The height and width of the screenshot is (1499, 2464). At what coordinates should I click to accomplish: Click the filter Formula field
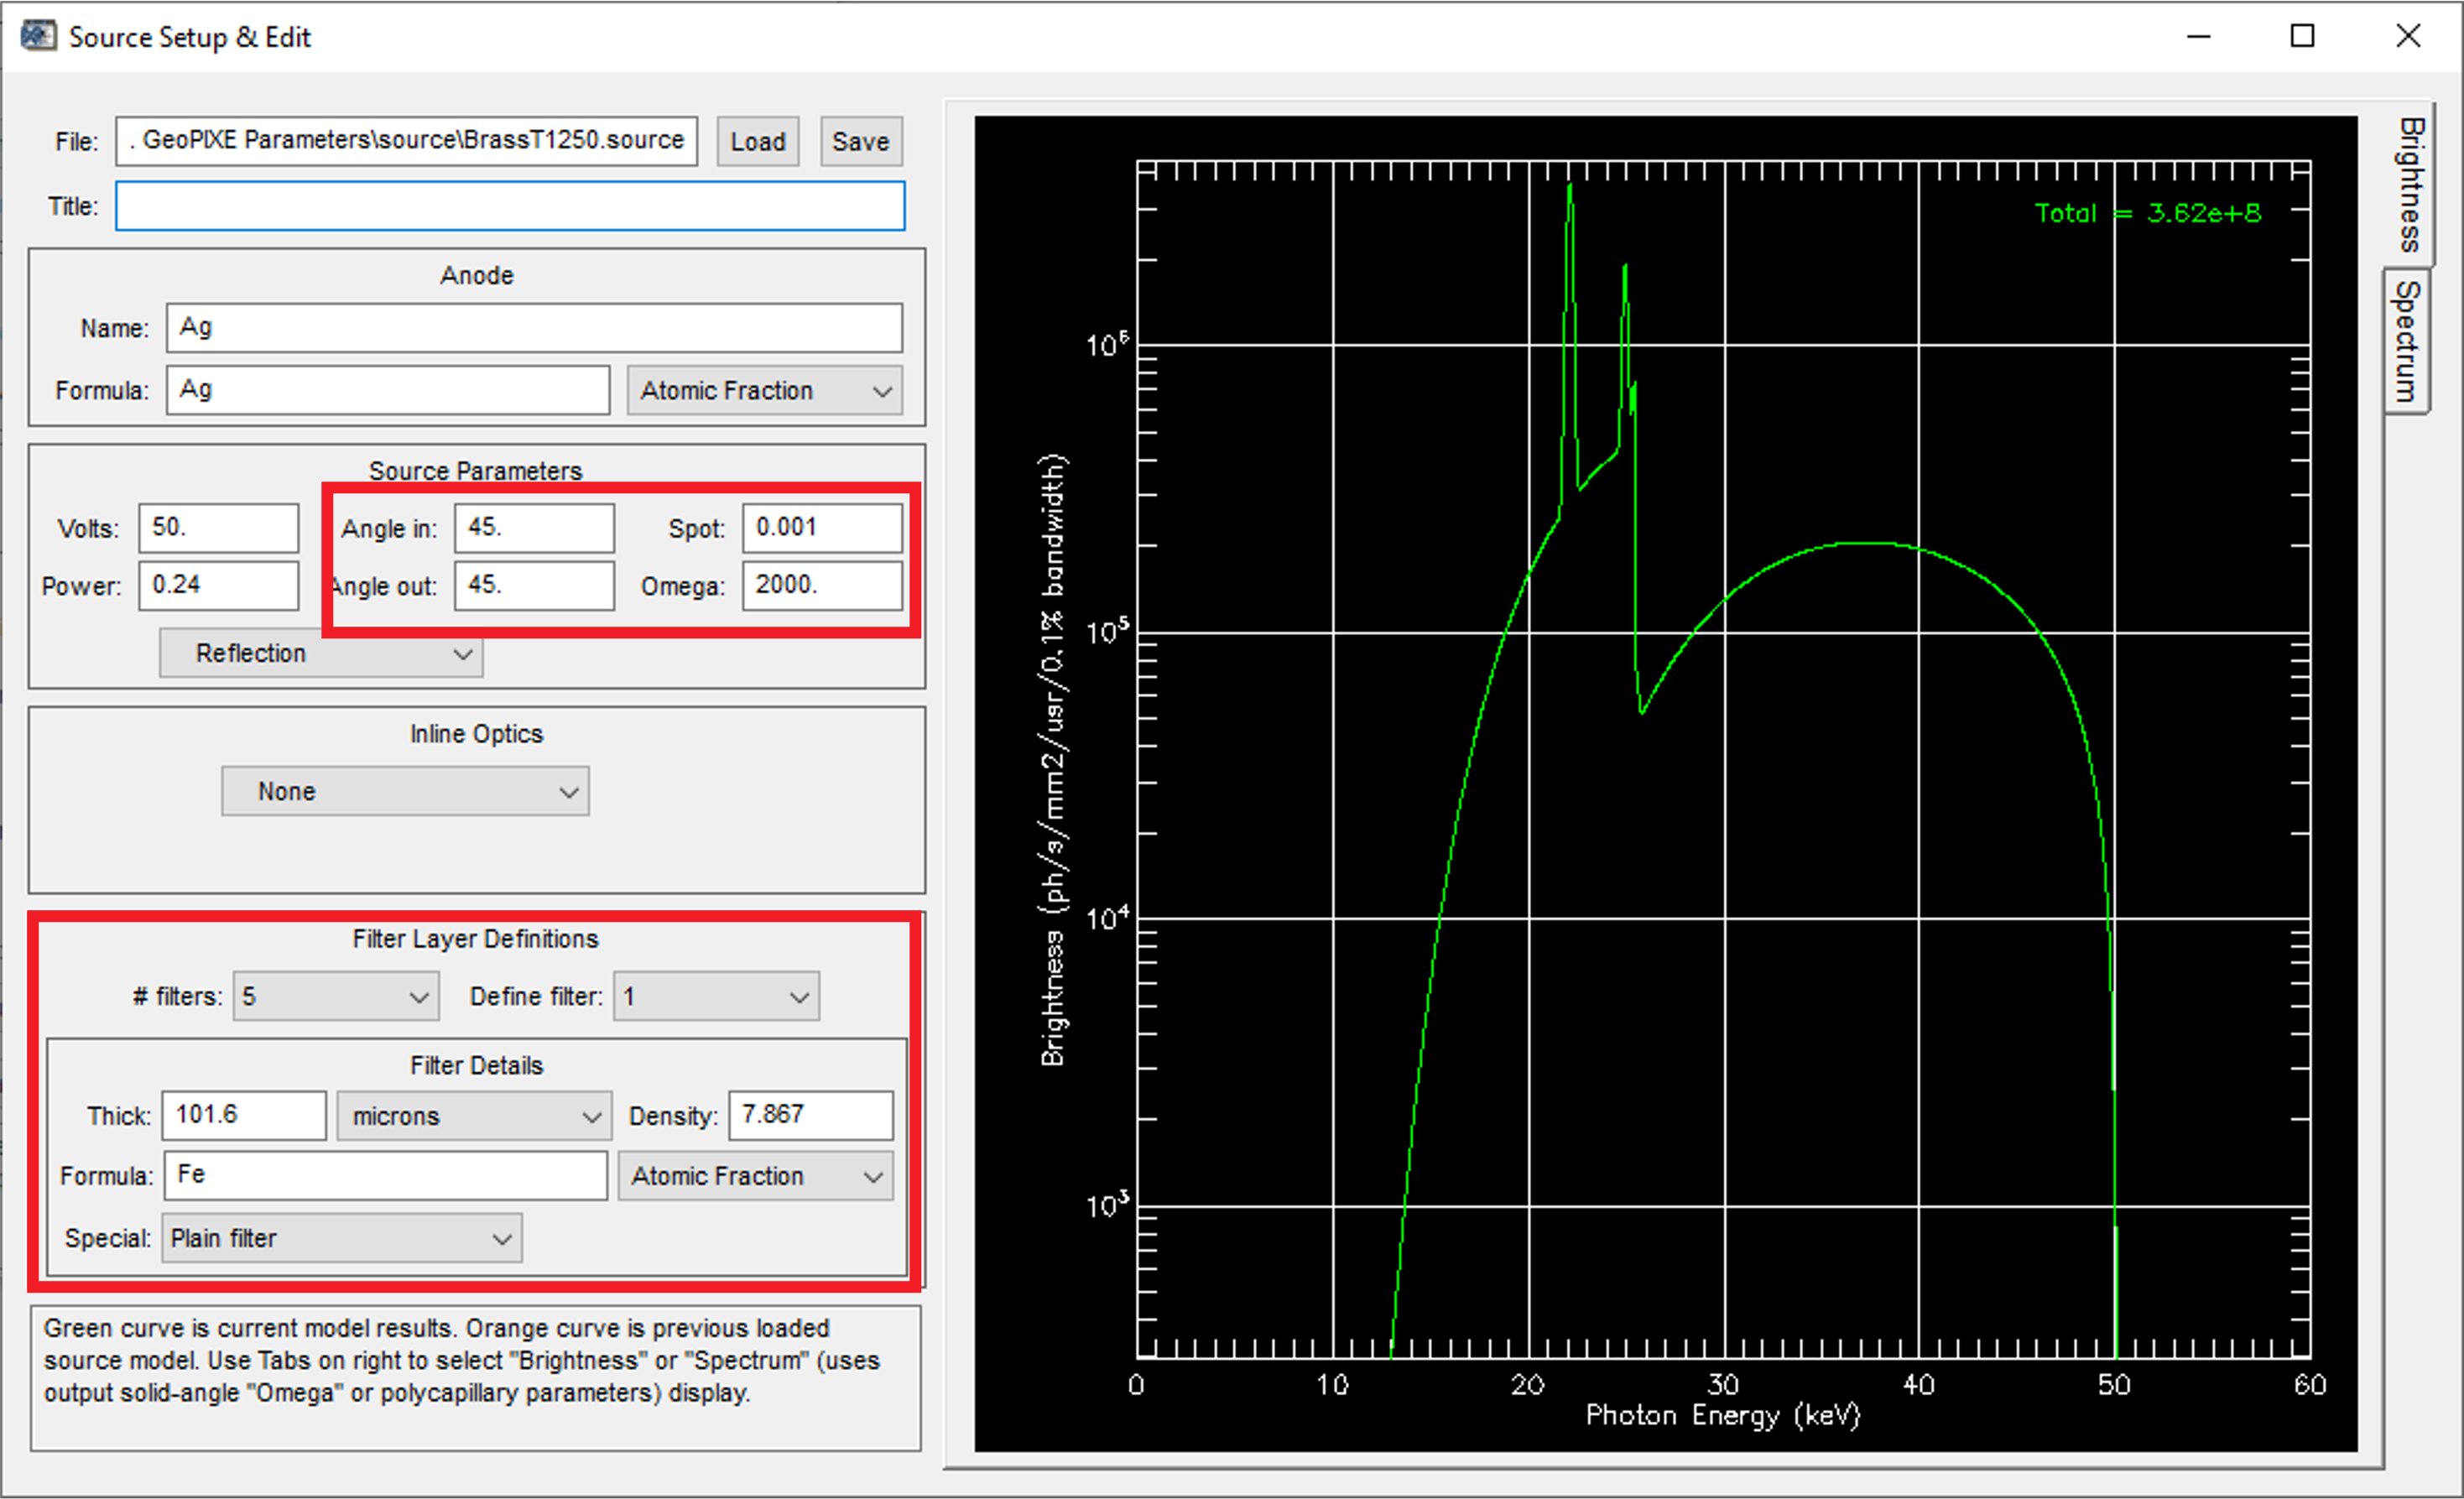(x=386, y=1175)
